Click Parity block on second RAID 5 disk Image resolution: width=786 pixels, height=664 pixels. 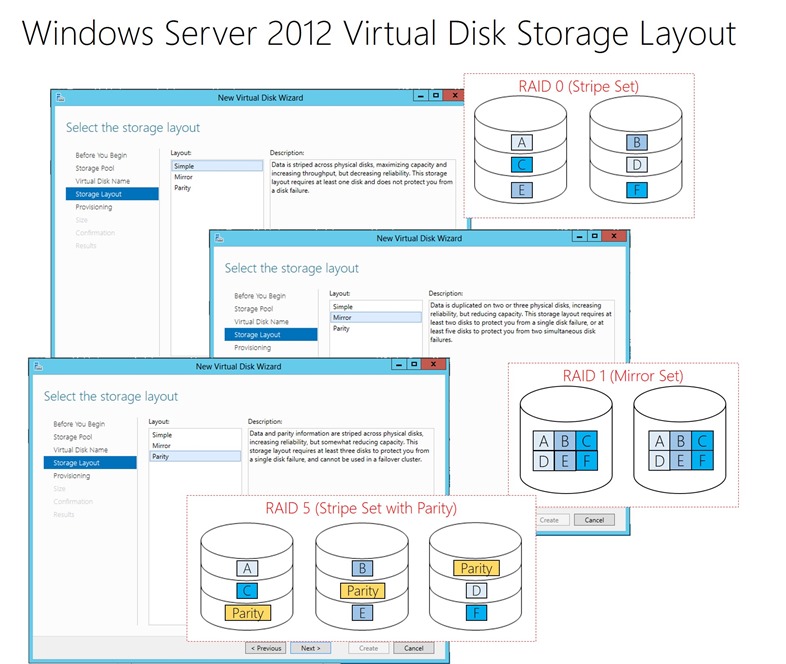tap(362, 591)
